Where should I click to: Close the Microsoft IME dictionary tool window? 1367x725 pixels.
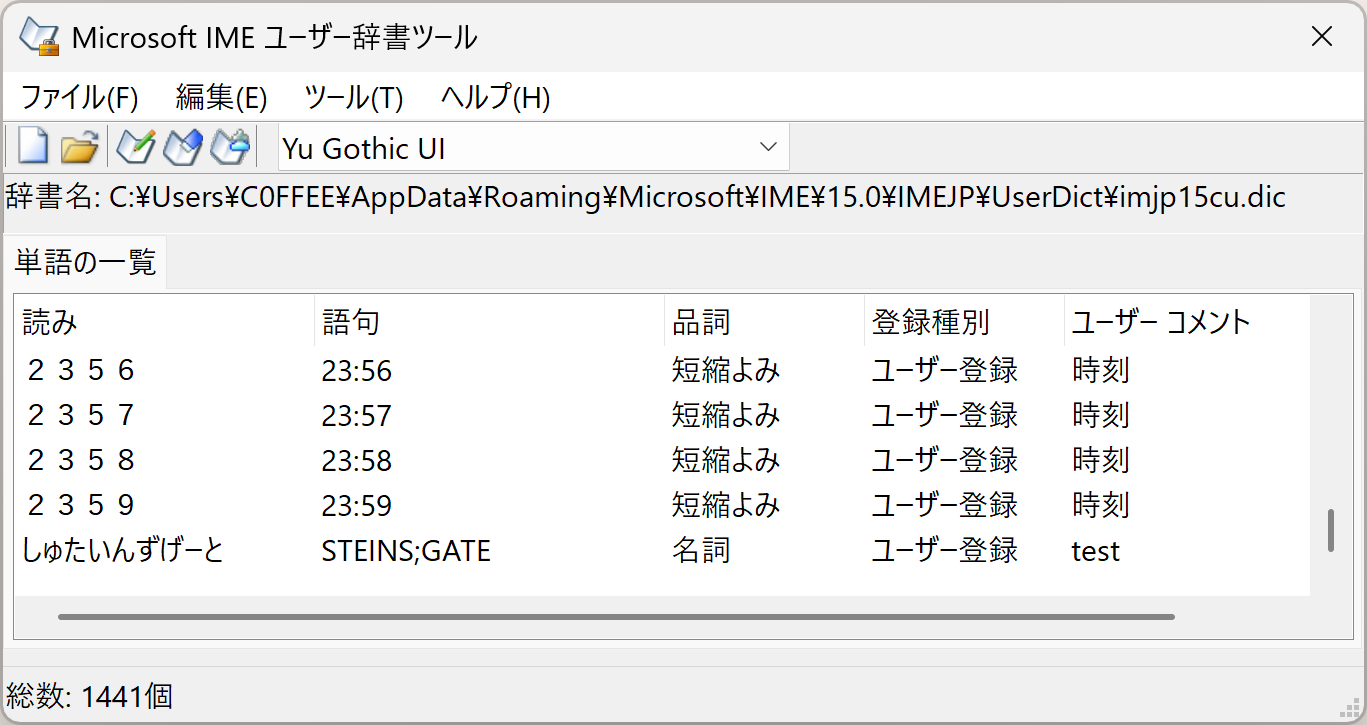tap(1321, 37)
